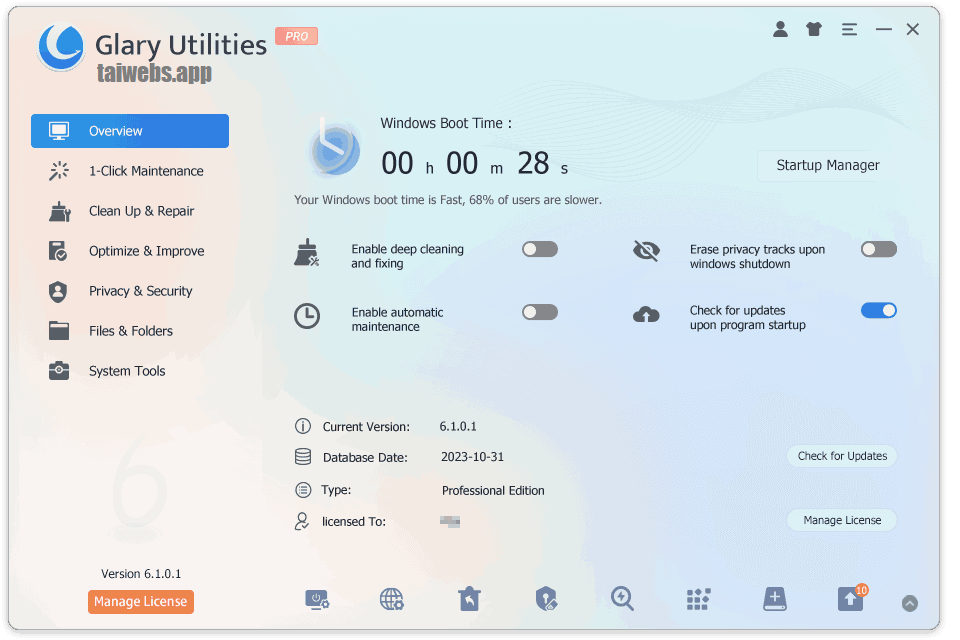Click the Startup Manager button

(x=827, y=165)
